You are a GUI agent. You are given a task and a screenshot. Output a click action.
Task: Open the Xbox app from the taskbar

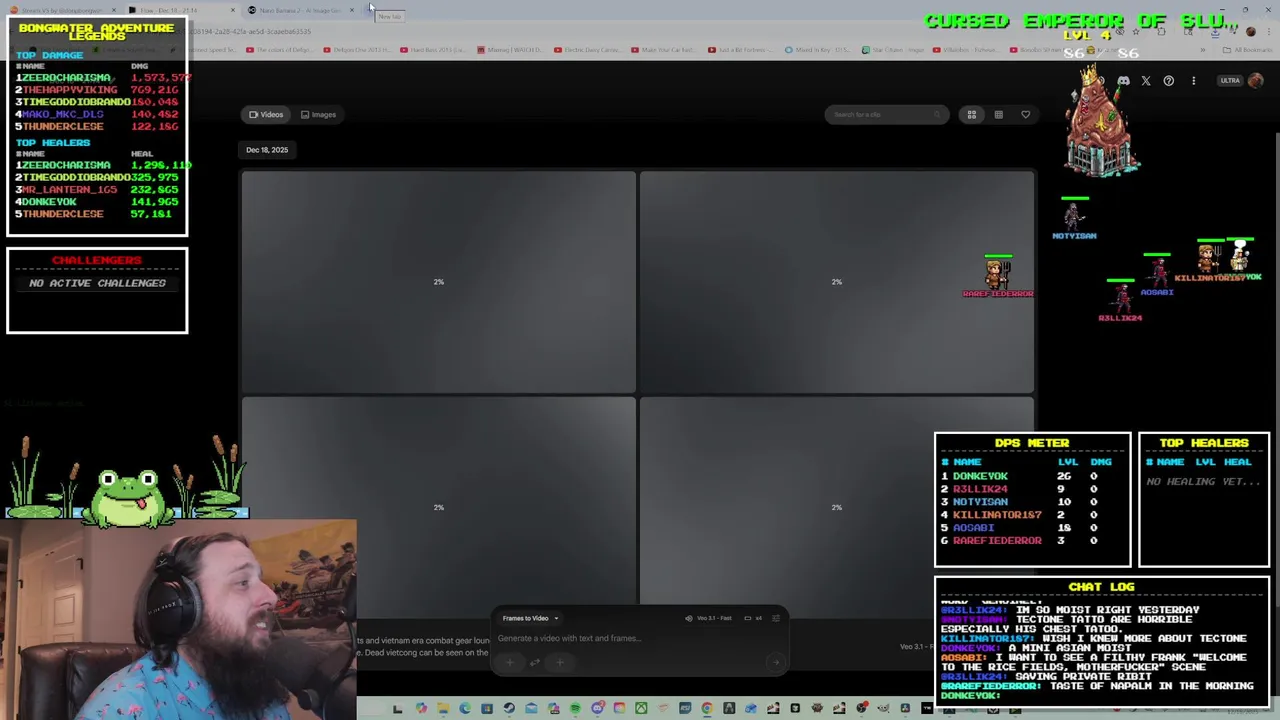pyautogui.click(x=641, y=709)
